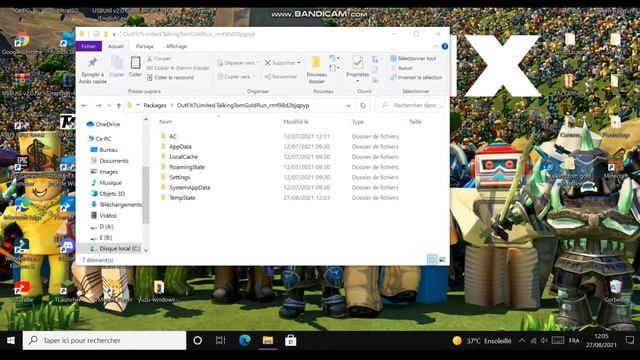The height and width of the screenshot is (360, 640).
Task: Open the recent locations dropdown arrow
Action: click(x=109, y=106)
